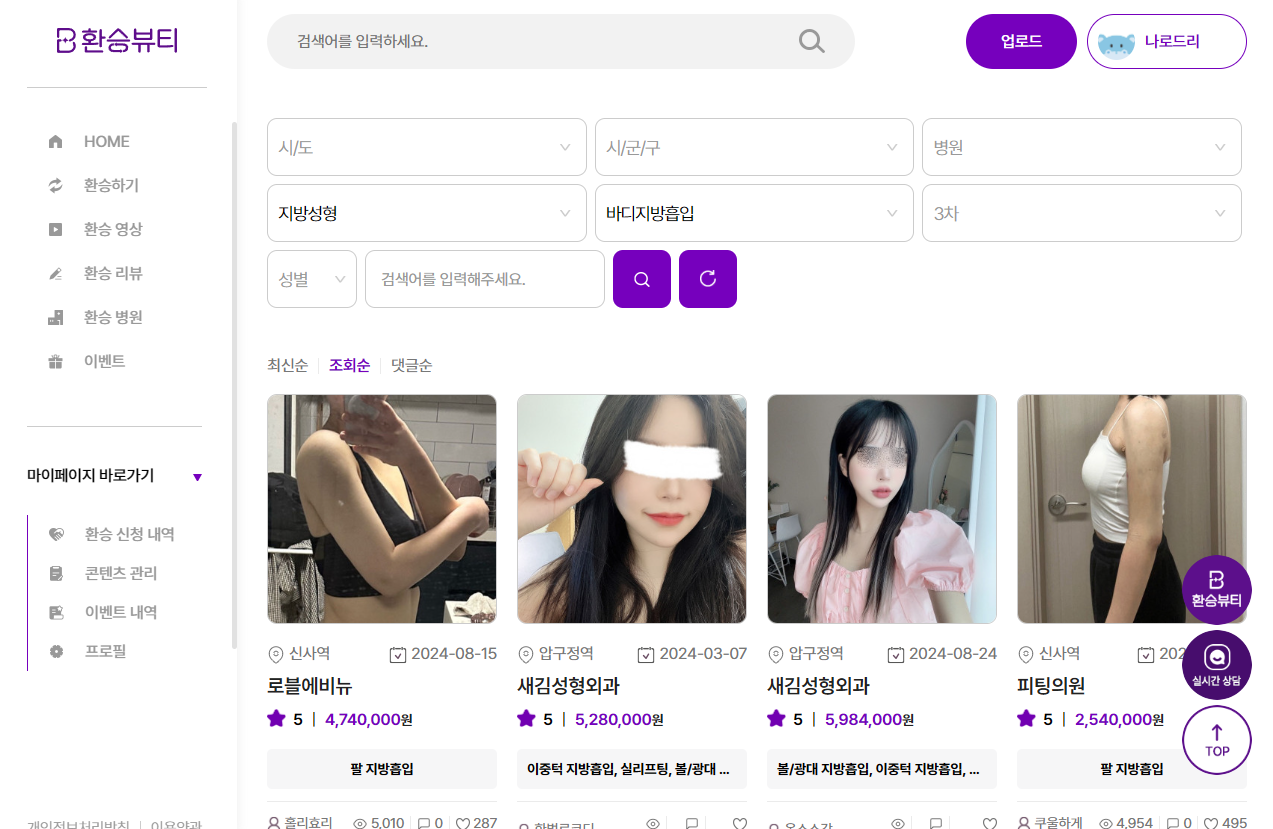Click the 환승 리뷰 pencil icon
1273x829 pixels.
(56, 274)
